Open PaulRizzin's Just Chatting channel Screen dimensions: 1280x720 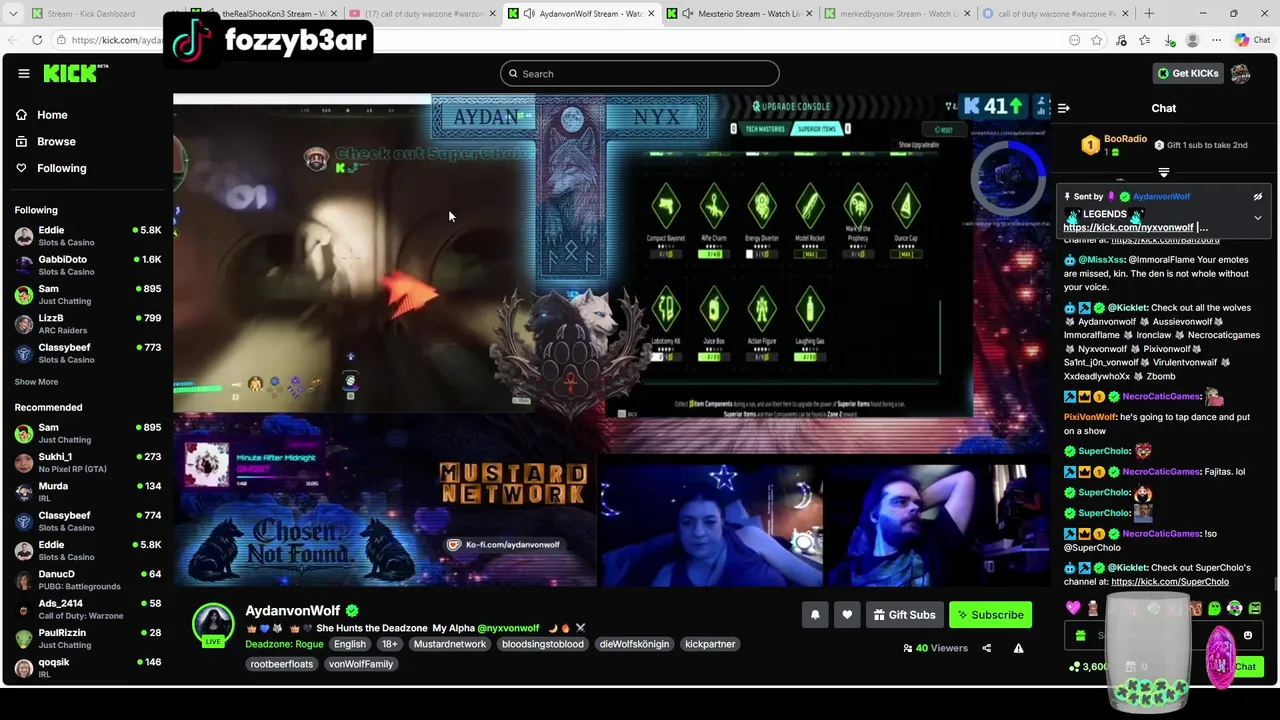click(x=87, y=638)
